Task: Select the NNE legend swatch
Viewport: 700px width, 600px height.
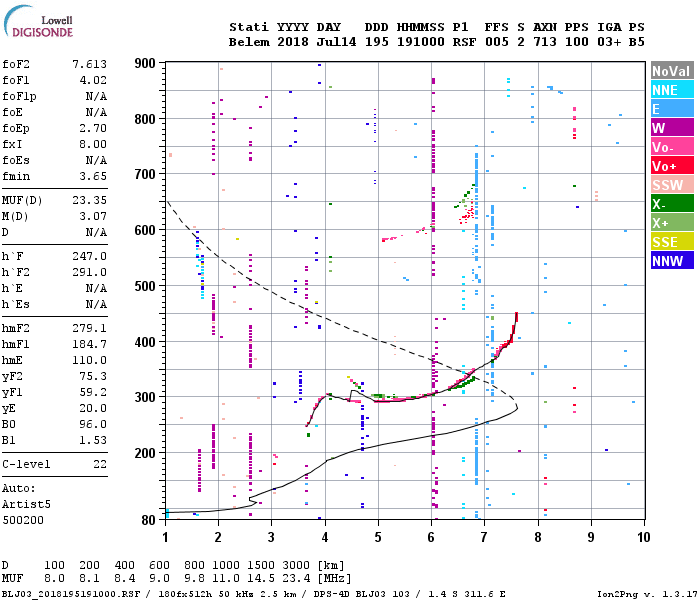Action: click(672, 90)
